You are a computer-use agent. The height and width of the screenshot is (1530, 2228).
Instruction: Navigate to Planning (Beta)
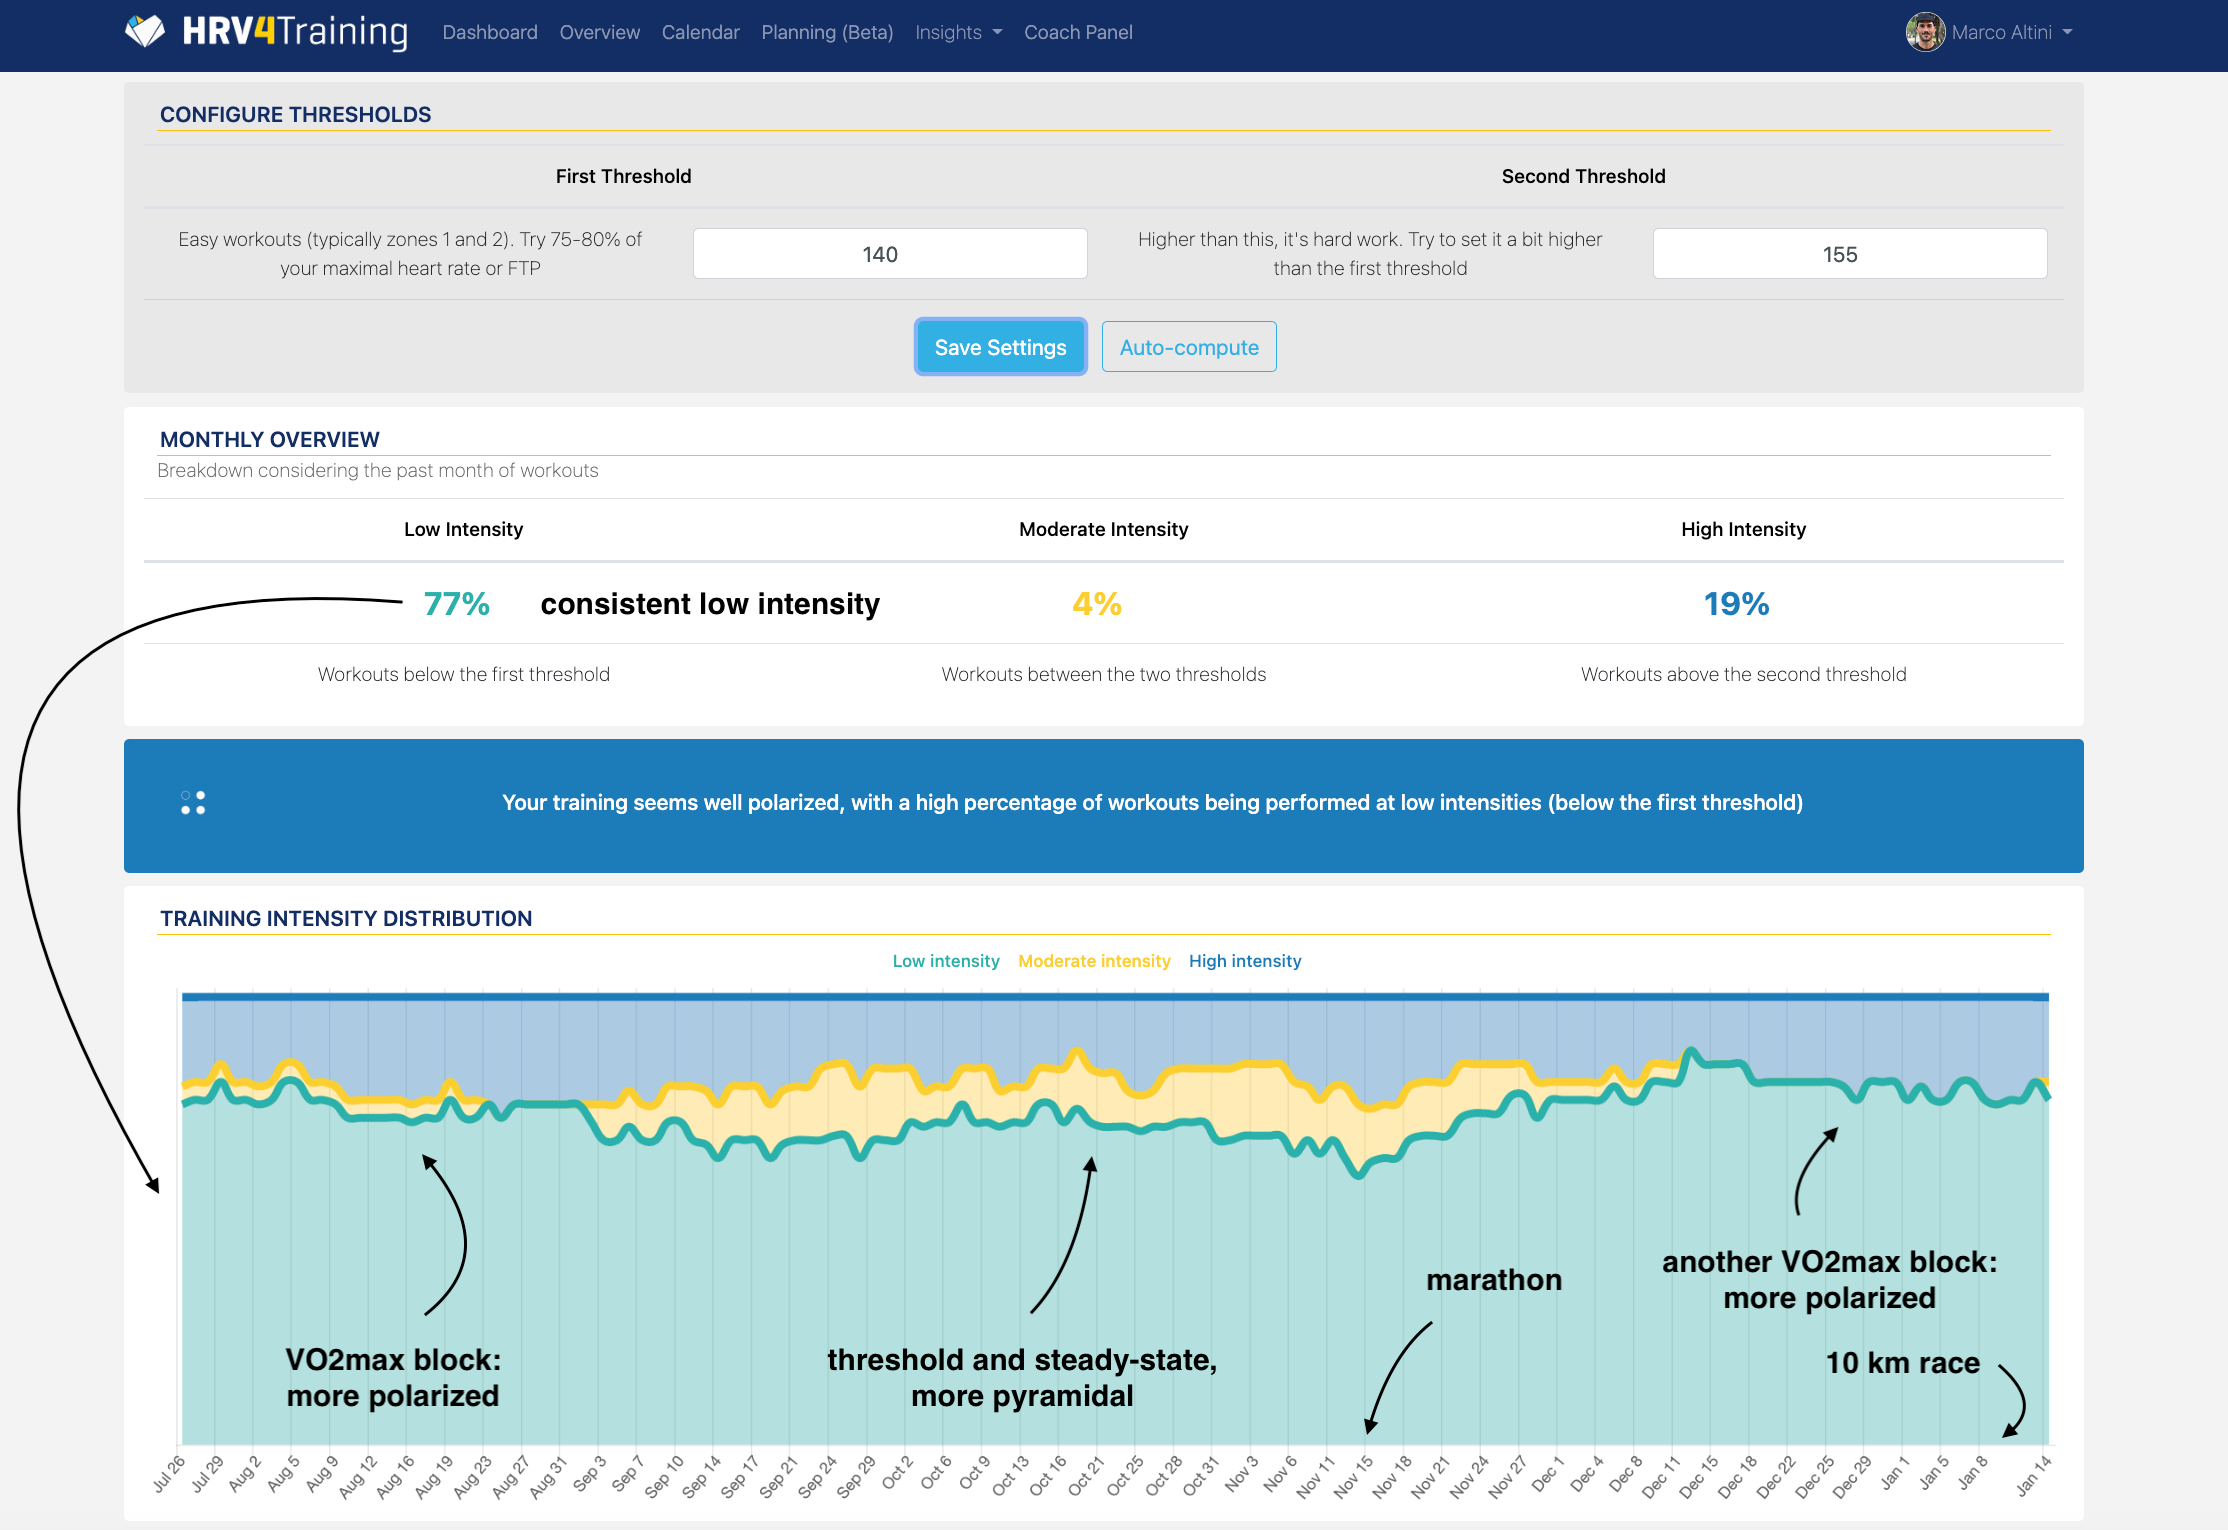coord(827,32)
